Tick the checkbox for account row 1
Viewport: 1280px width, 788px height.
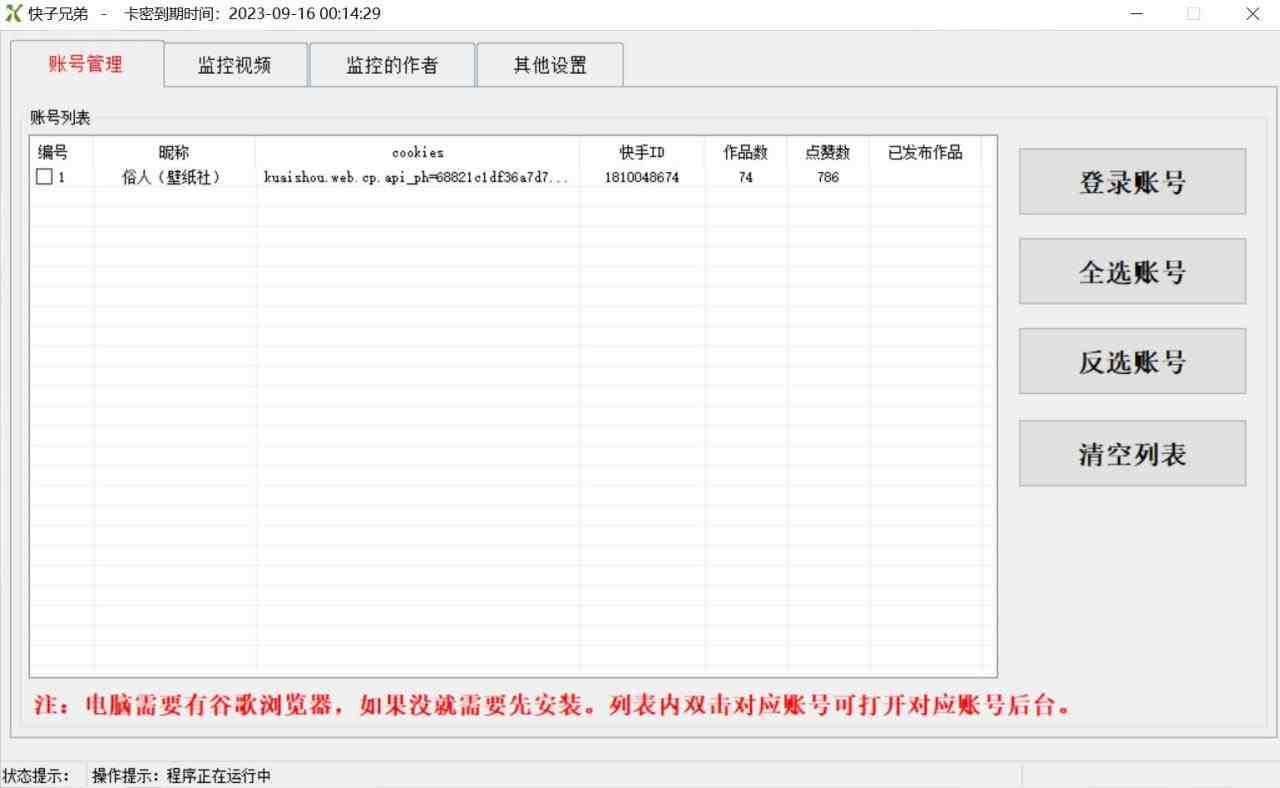(x=44, y=177)
